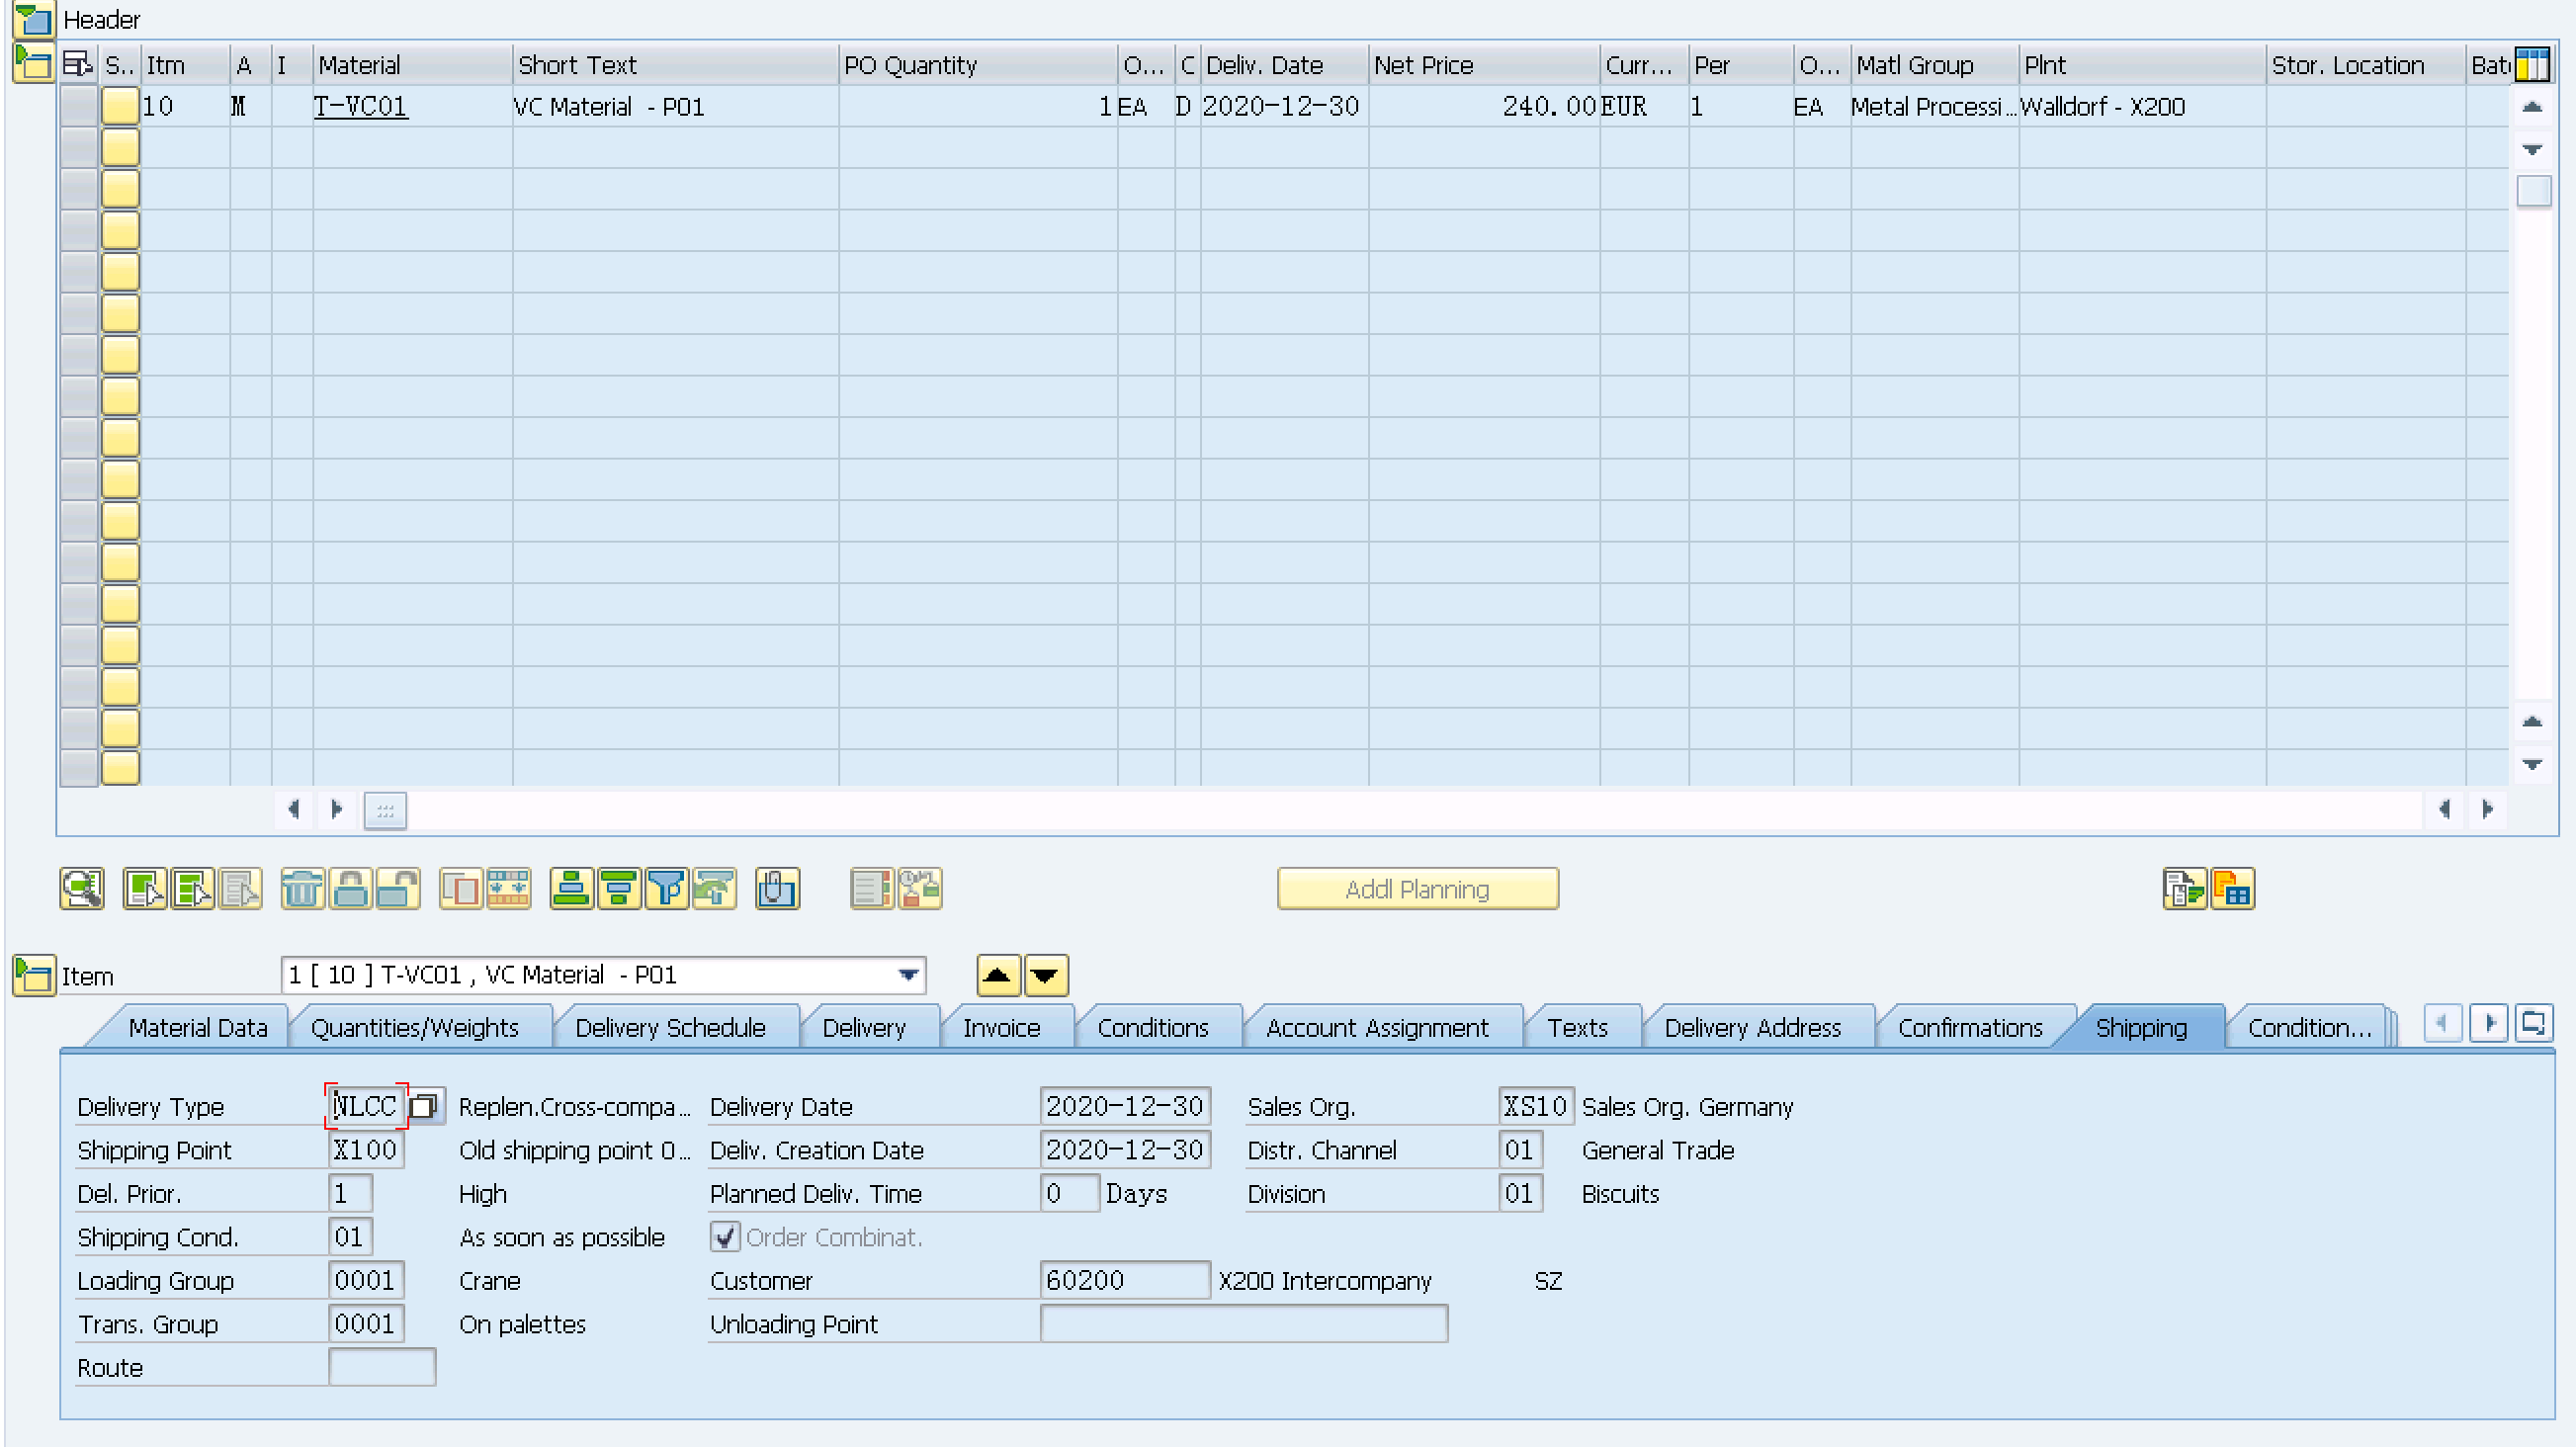This screenshot has width=2576, height=1447.
Task: Click the horizontal scrollbar handle under item table
Action: click(x=385, y=810)
